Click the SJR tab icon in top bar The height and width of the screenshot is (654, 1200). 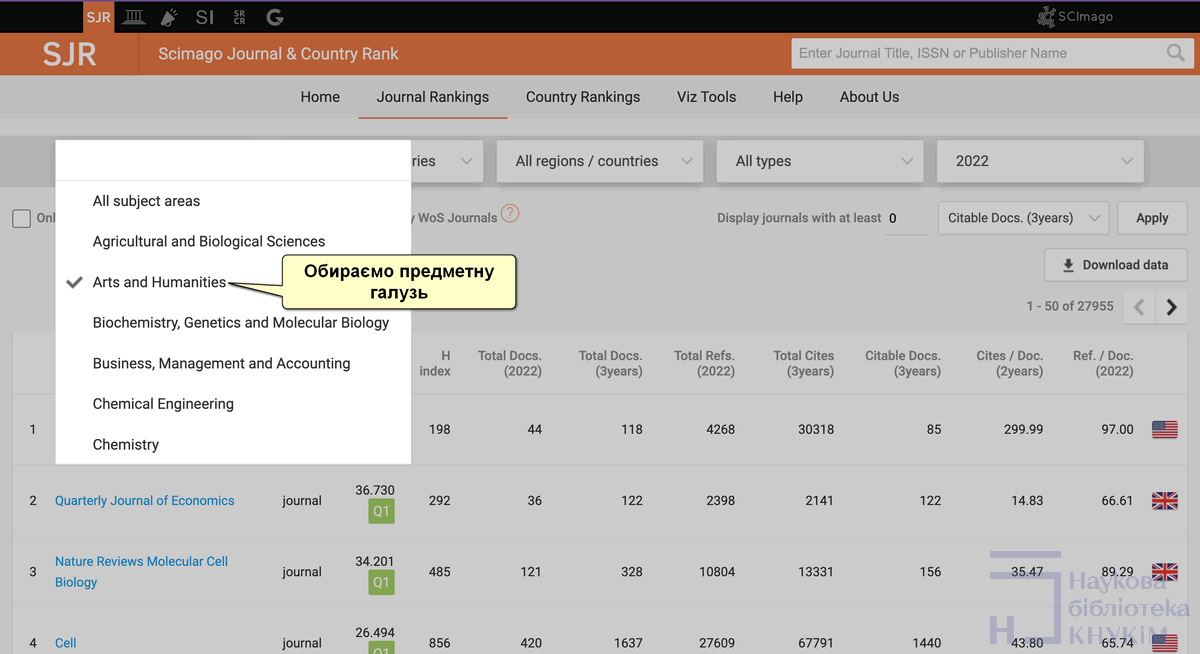pos(98,17)
